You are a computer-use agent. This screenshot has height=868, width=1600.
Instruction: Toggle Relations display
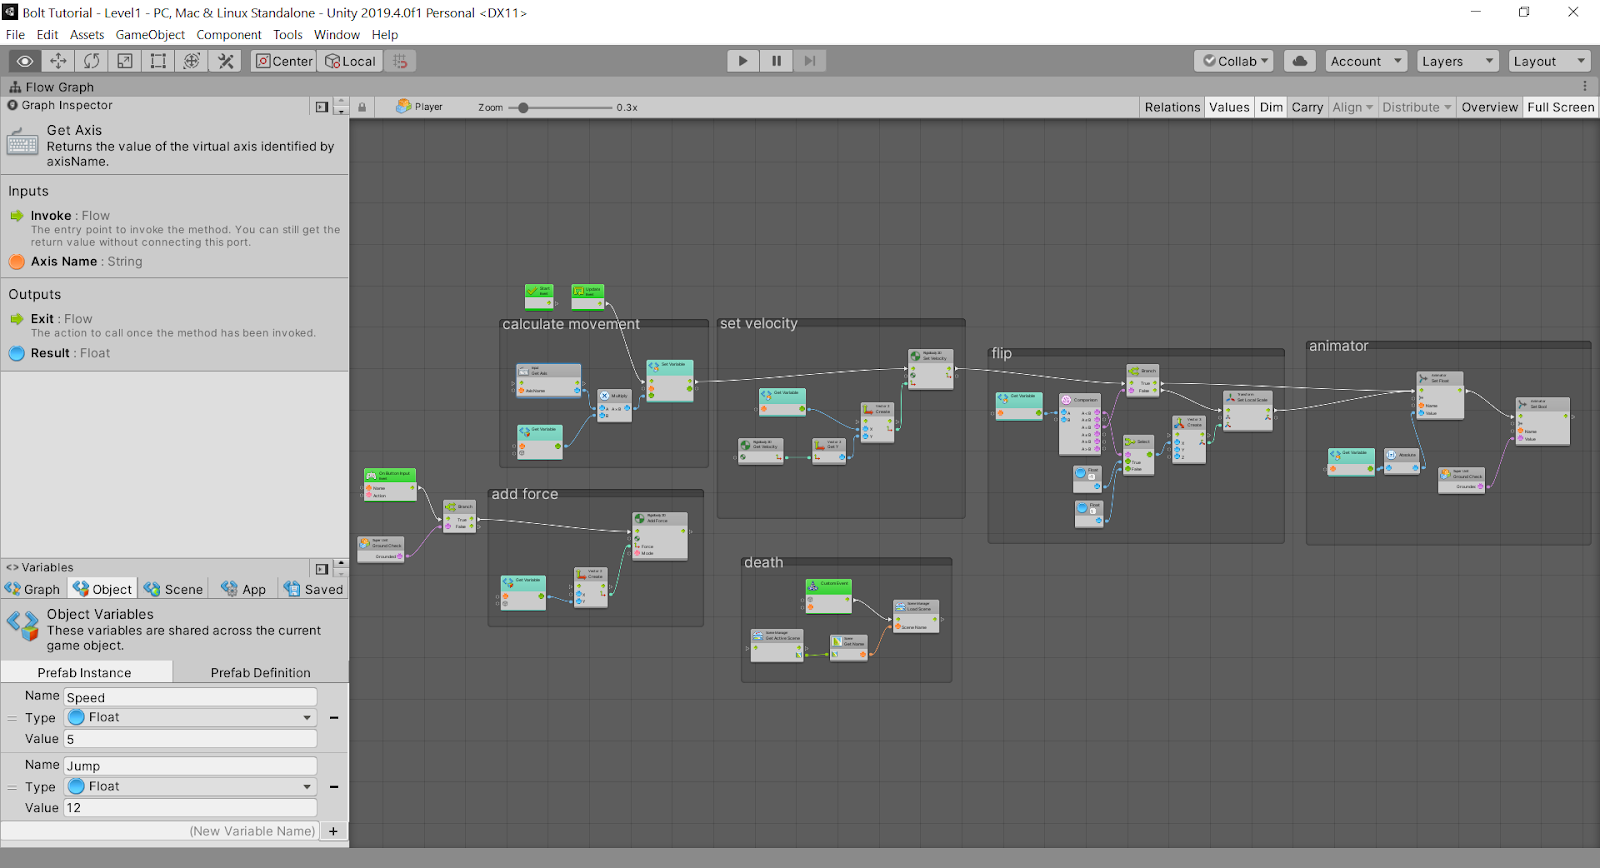pyautogui.click(x=1172, y=107)
